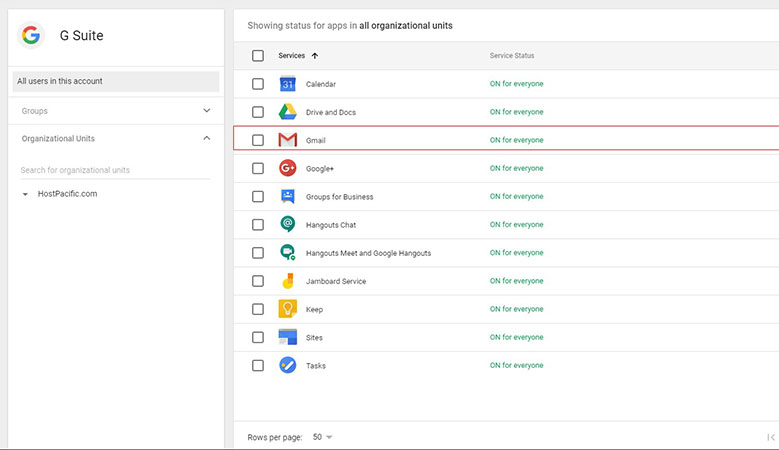Check the Hangouts Chat checkbox
Viewport: 779px width, 450px height.
pyautogui.click(x=258, y=225)
